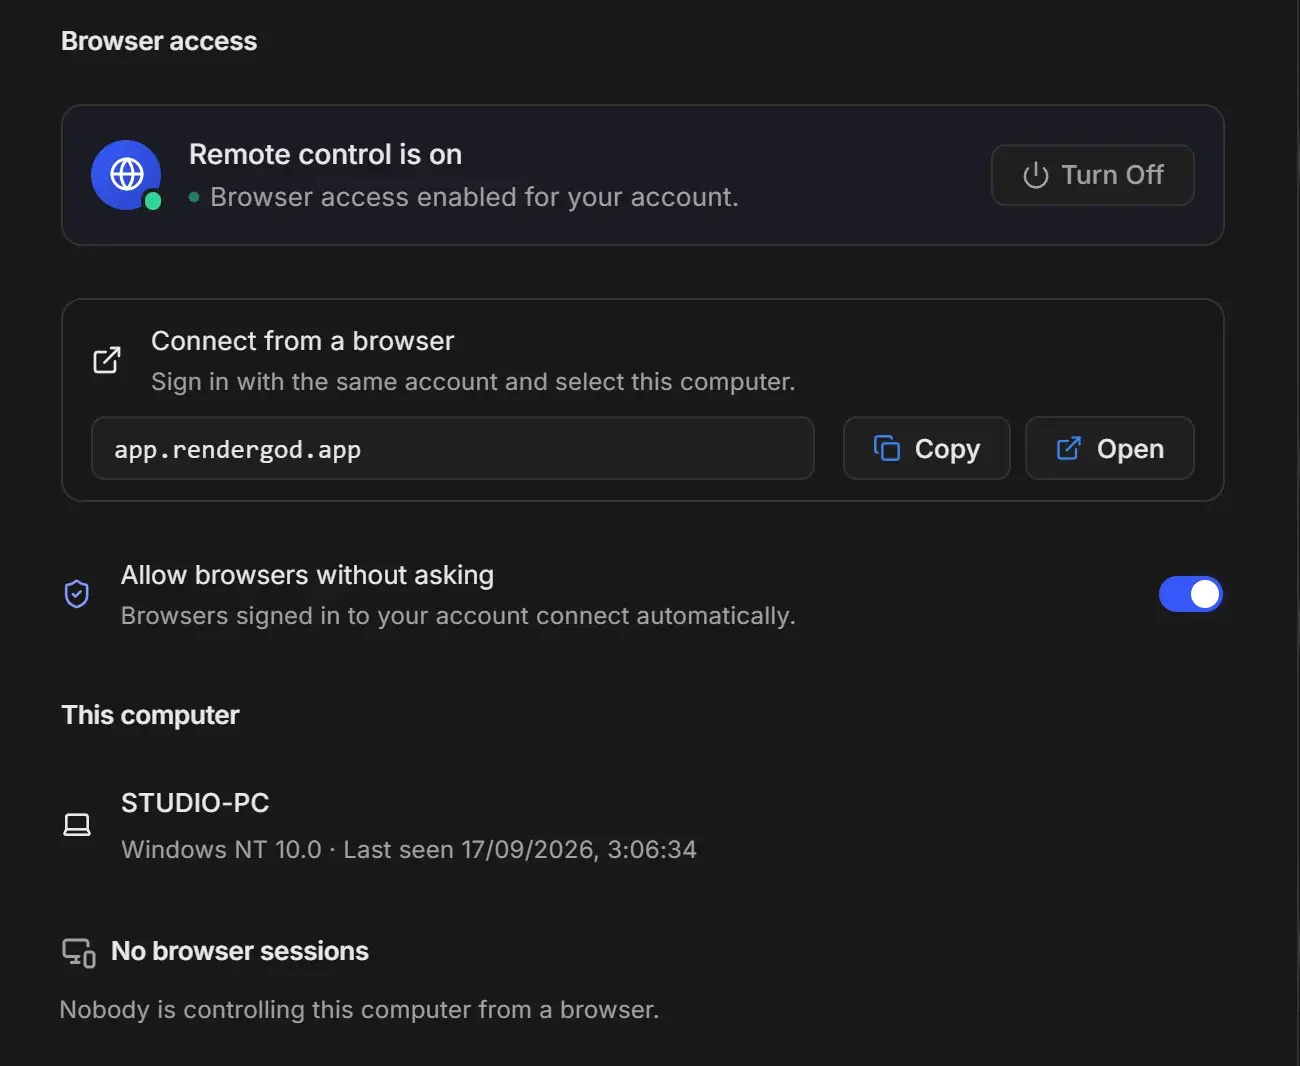Copy the app.rendergod.app address
1300x1066 pixels.
tap(926, 448)
